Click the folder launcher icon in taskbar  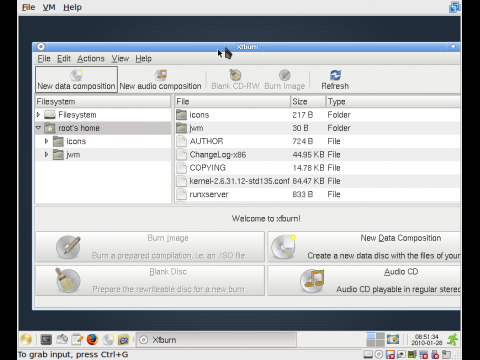coord(123,340)
